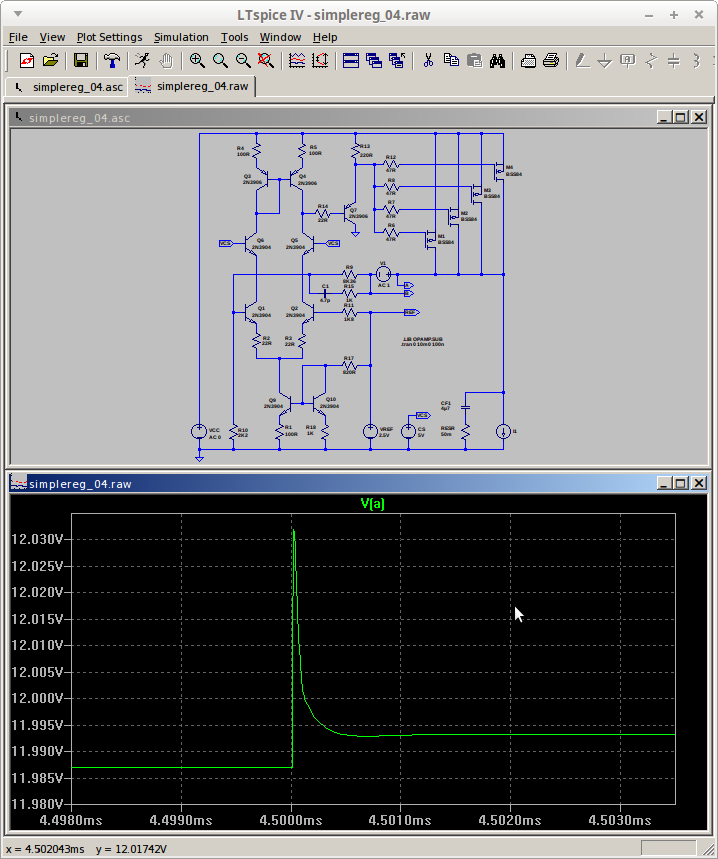Screen dimensions: 718x859
Task: Print with the printer icon
Action: click(551, 61)
